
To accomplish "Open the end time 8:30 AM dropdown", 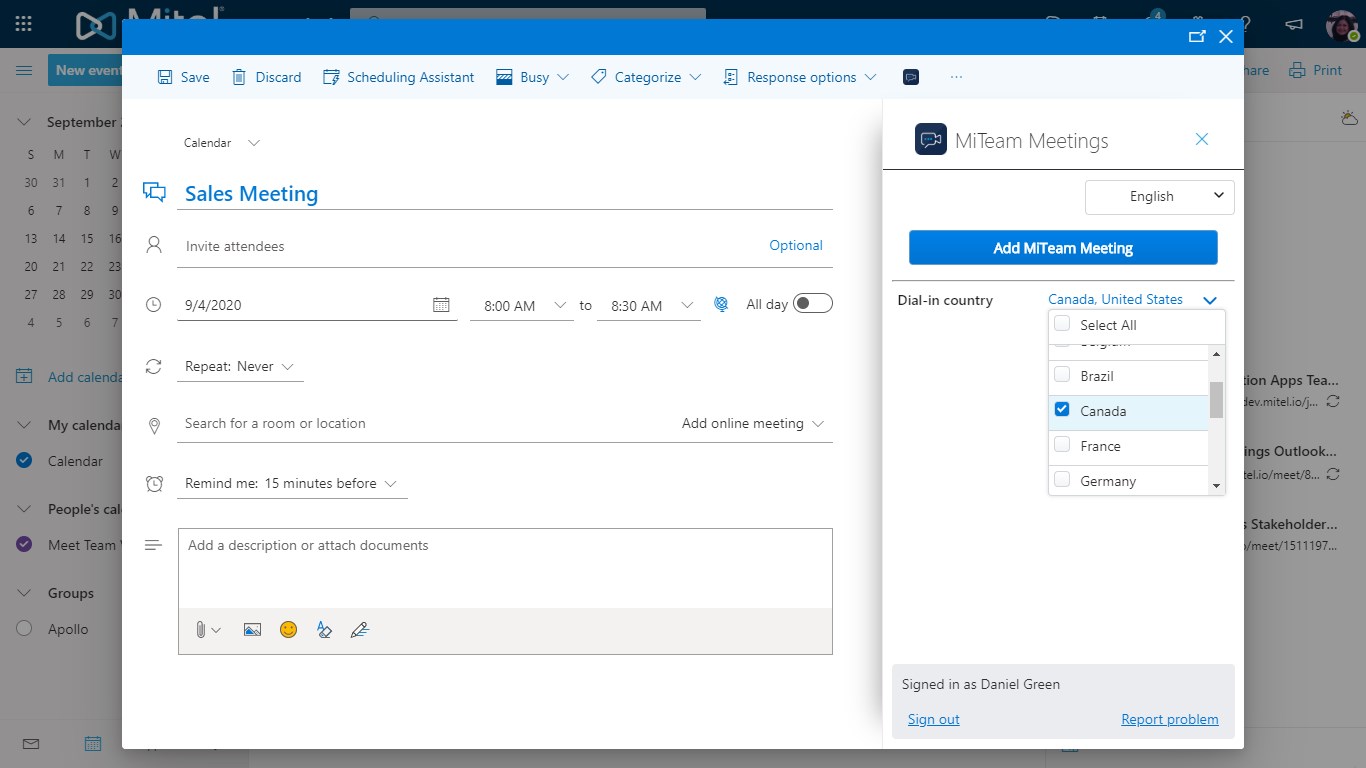I will 647,305.
